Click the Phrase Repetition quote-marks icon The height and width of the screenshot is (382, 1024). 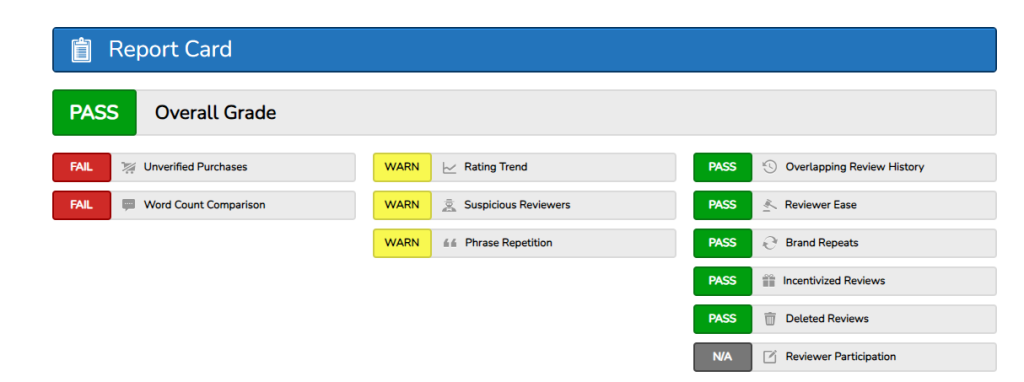[x=449, y=243]
